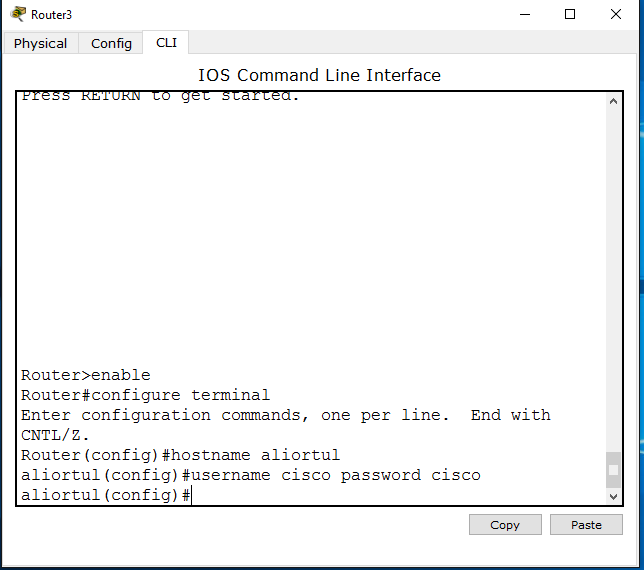This screenshot has width=644, height=570.
Task: Click the empty scrollbar track above thumb
Action: pyautogui.click(x=613, y=279)
